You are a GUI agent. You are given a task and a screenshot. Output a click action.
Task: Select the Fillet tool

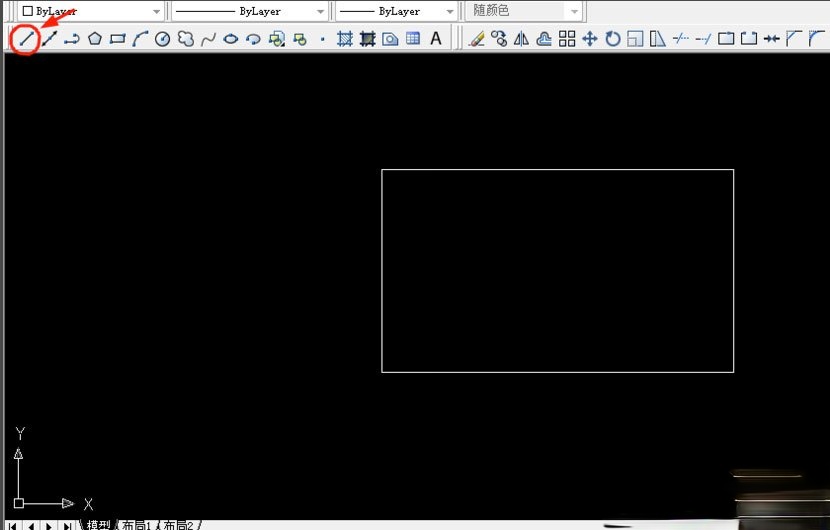coord(816,39)
